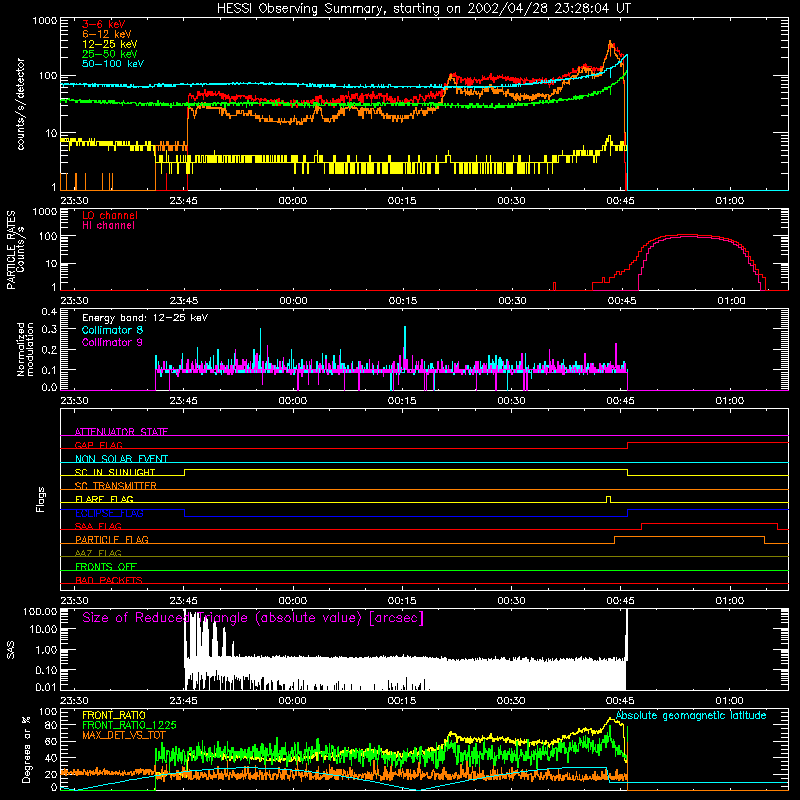The image size is (800, 800).
Task: Select the SC_IN_SUNLIGHT flag label
Action: tap(115, 472)
